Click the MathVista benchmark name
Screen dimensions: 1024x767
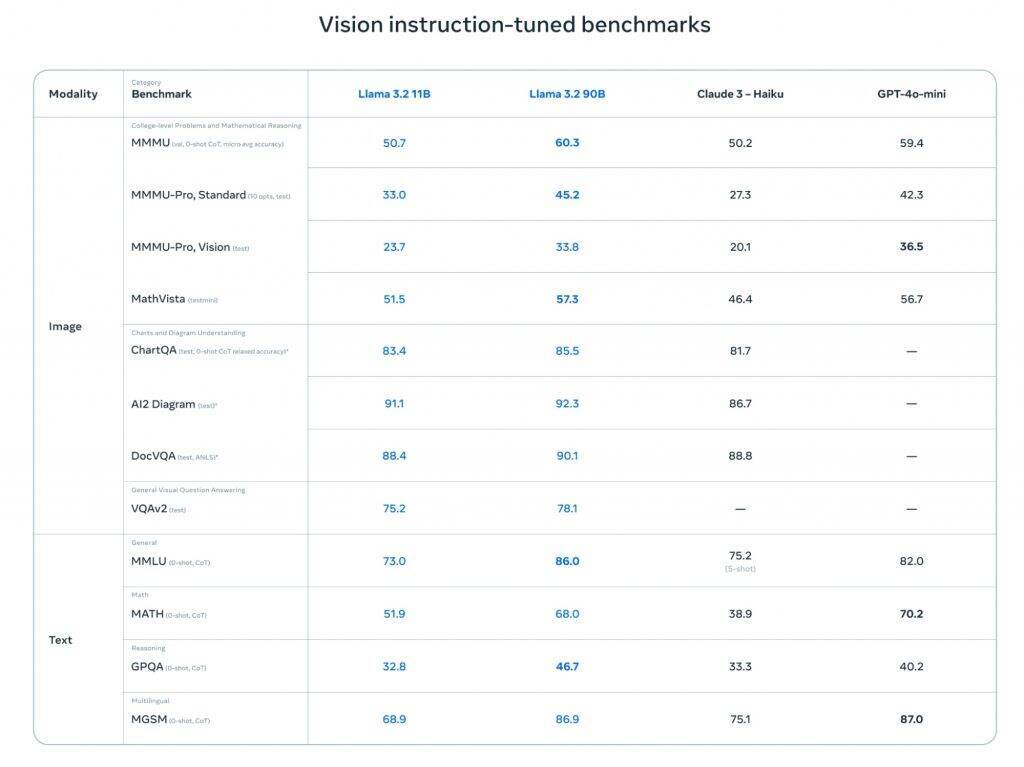(x=157, y=299)
